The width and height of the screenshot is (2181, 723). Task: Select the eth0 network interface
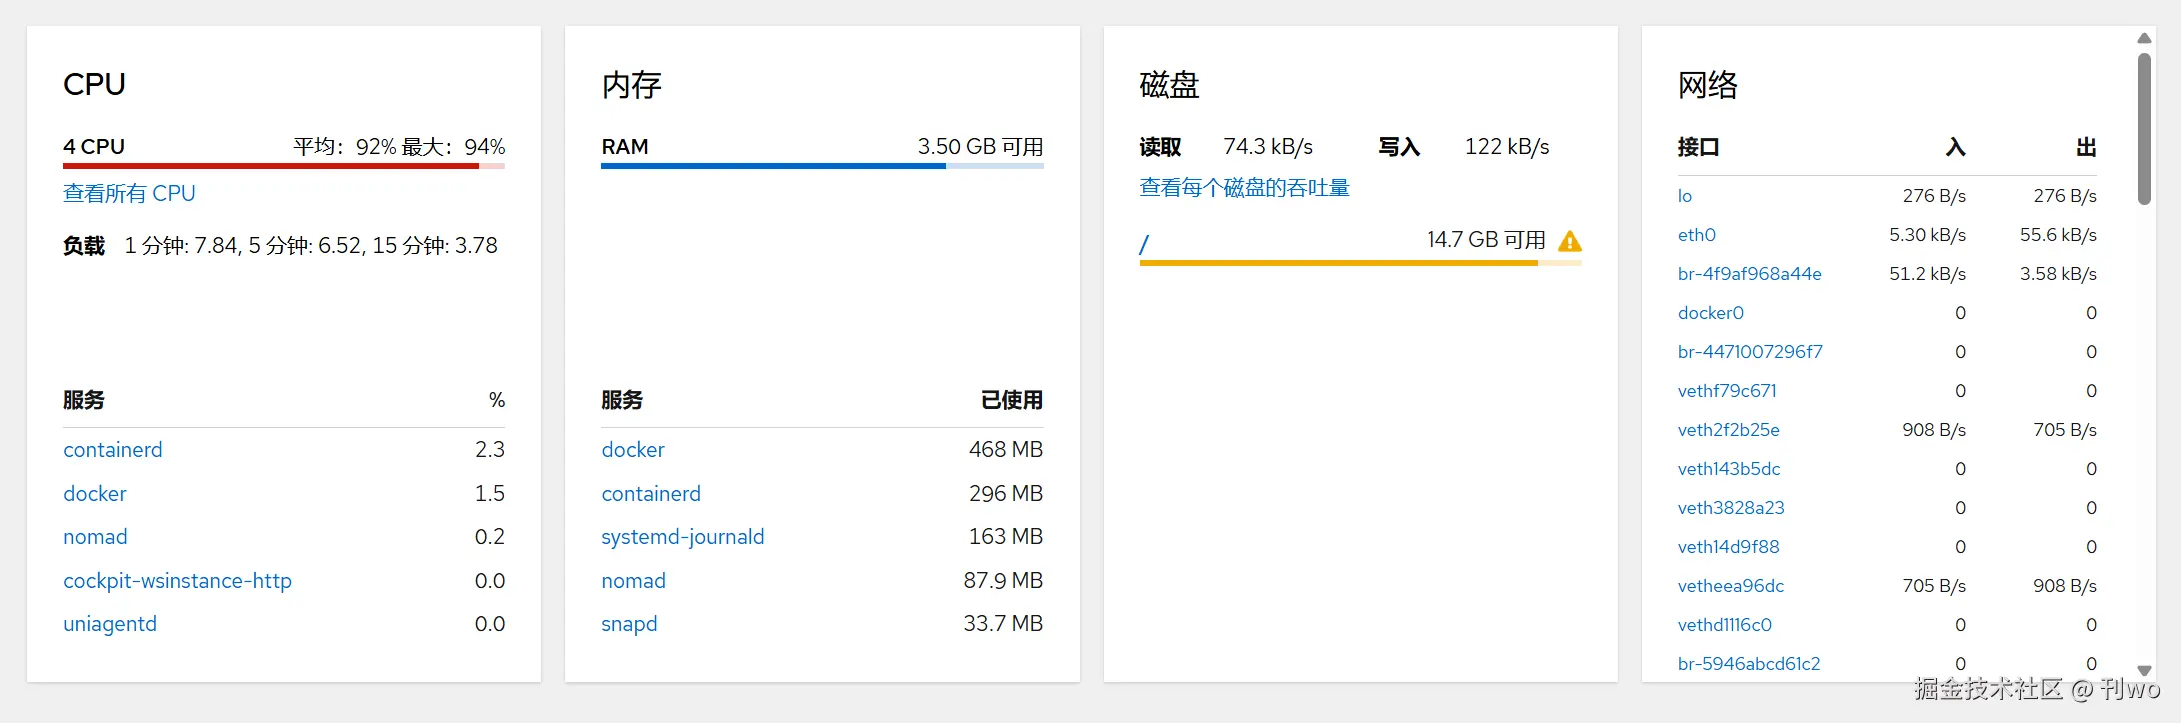tap(1696, 235)
